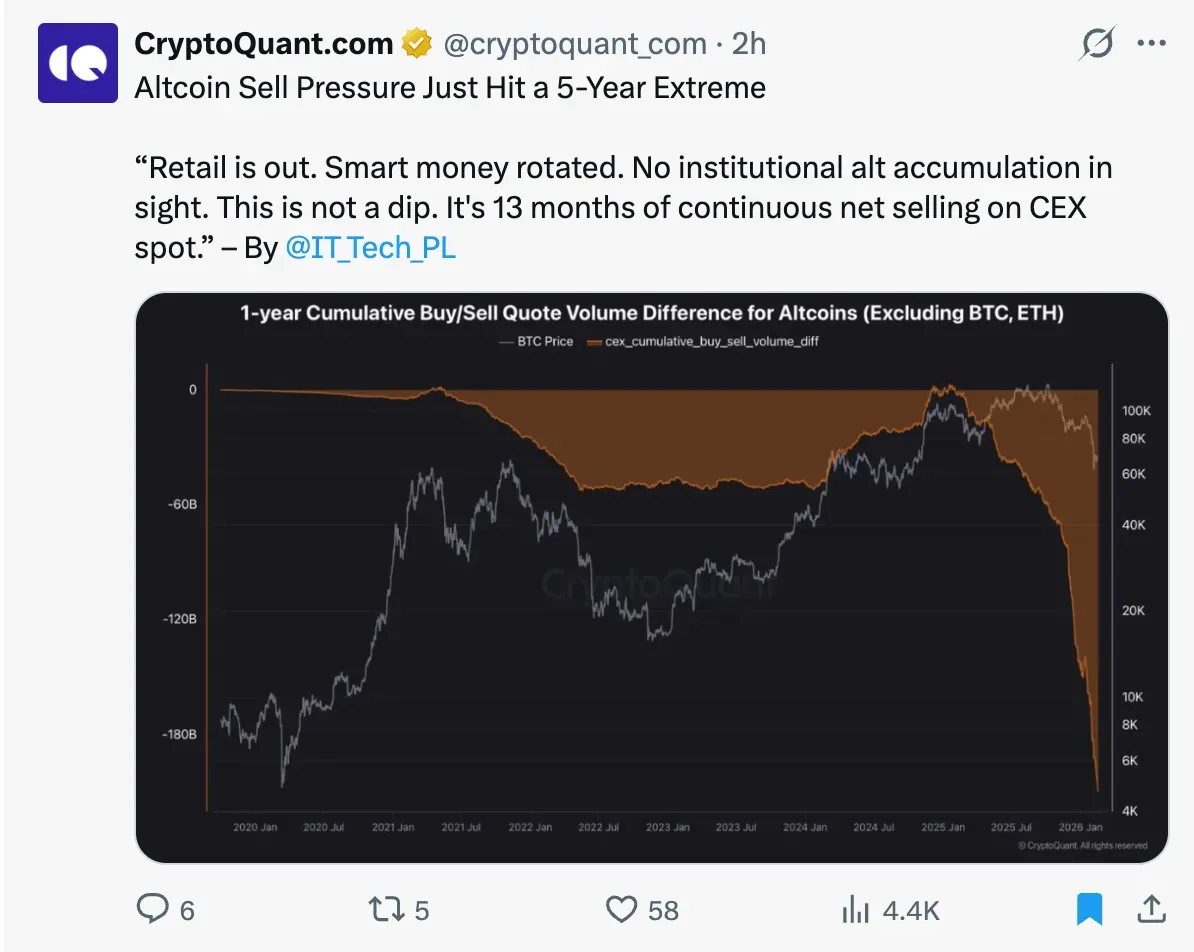Toggle the bookmark state of this tweet
This screenshot has height=952, width=1194.
tap(1090, 910)
